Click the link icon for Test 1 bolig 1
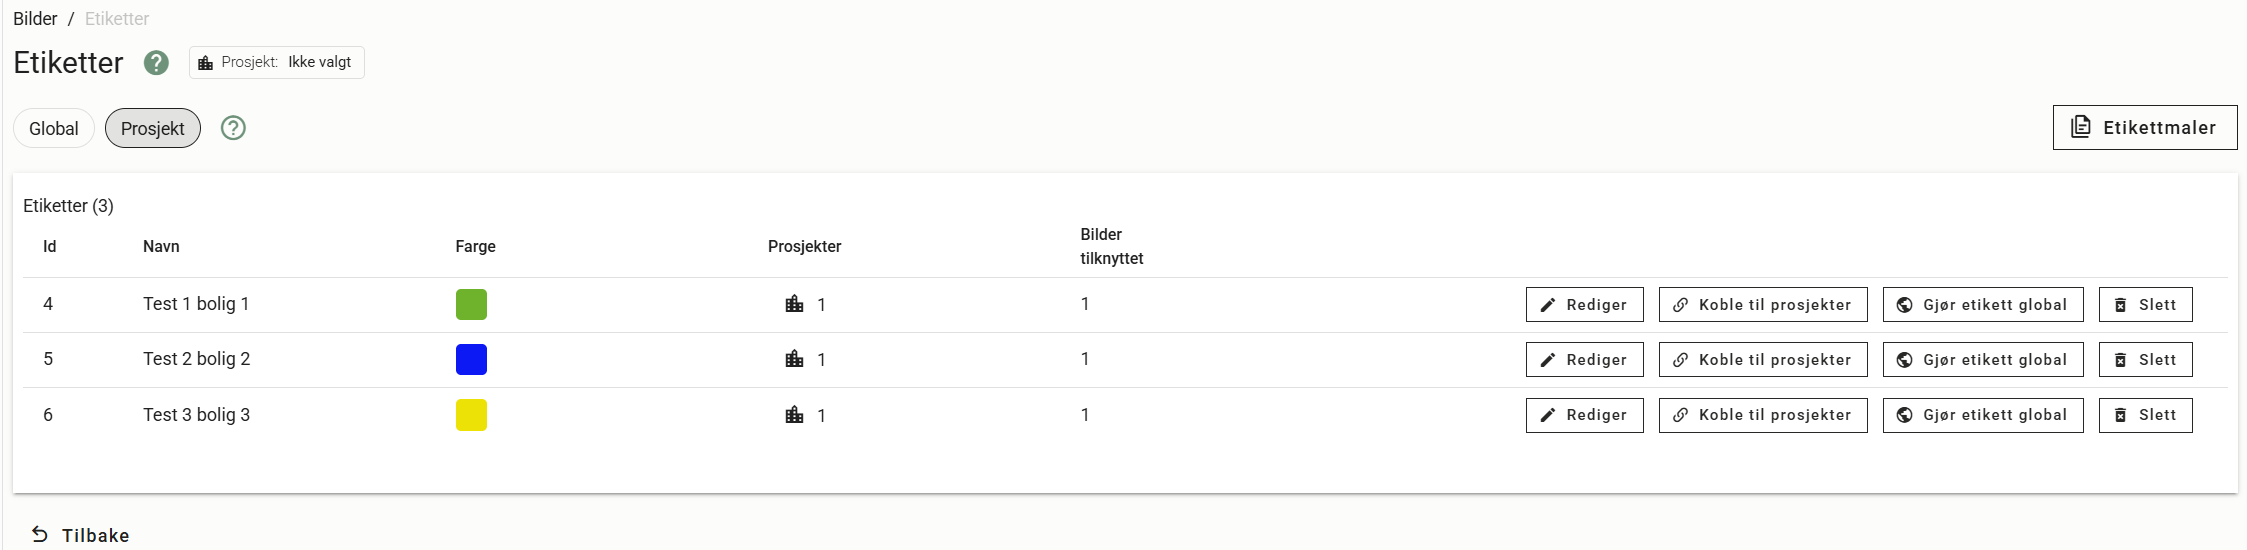Image resolution: width=2247 pixels, height=550 pixels. click(1681, 305)
